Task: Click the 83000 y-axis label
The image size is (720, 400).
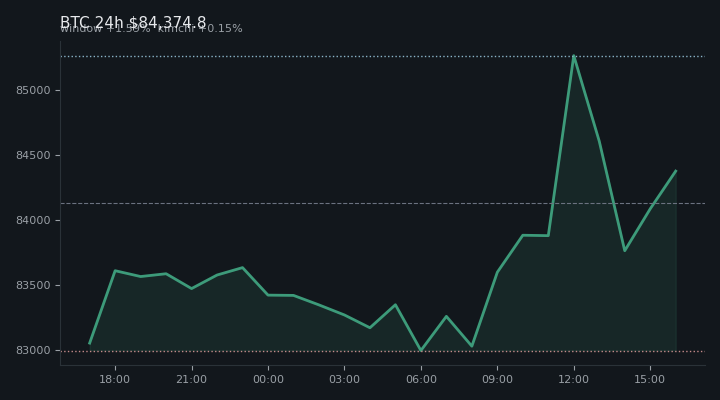Action: click(x=33, y=350)
